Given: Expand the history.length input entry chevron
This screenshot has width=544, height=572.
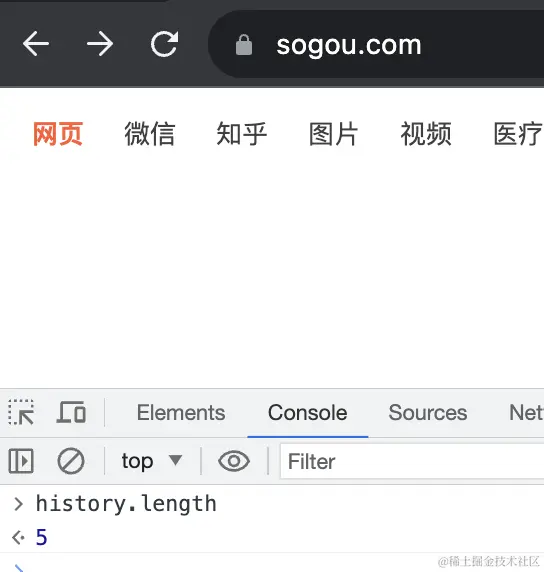Looking at the screenshot, I should tap(18, 504).
